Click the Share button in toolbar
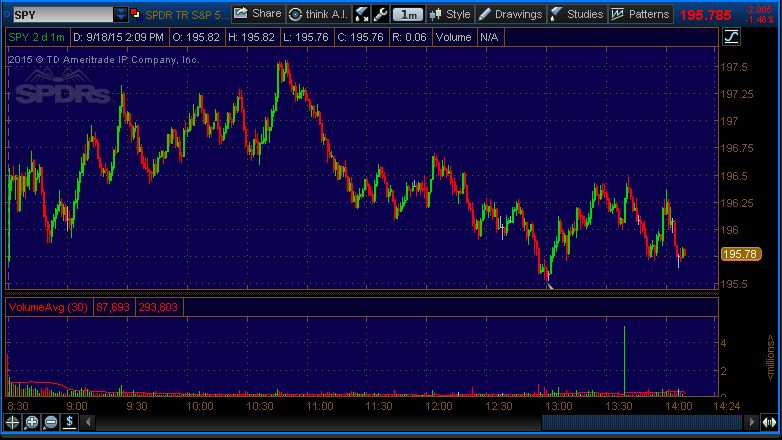Screen dimensions: 782x440 [x=258, y=14]
